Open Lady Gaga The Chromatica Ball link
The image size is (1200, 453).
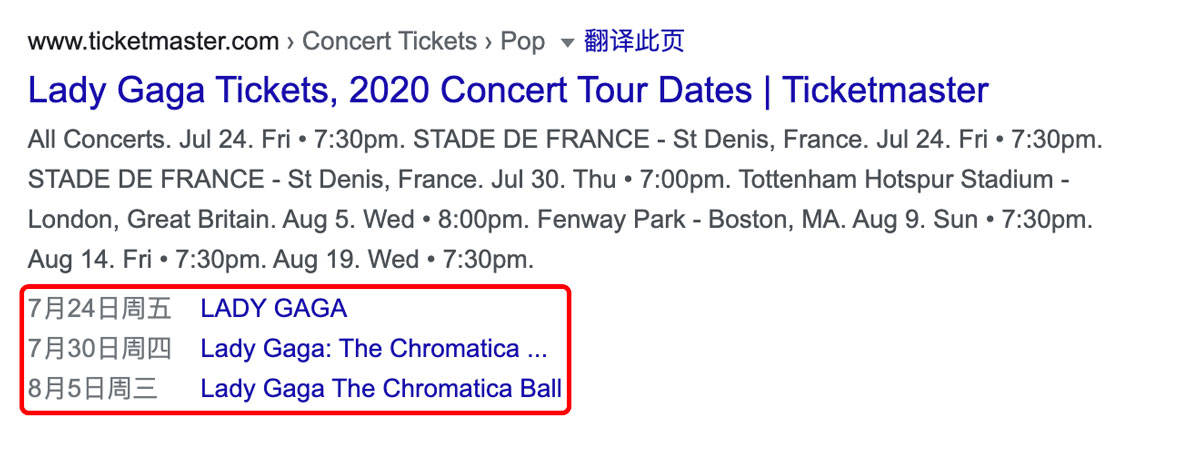pyautogui.click(x=381, y=388)
